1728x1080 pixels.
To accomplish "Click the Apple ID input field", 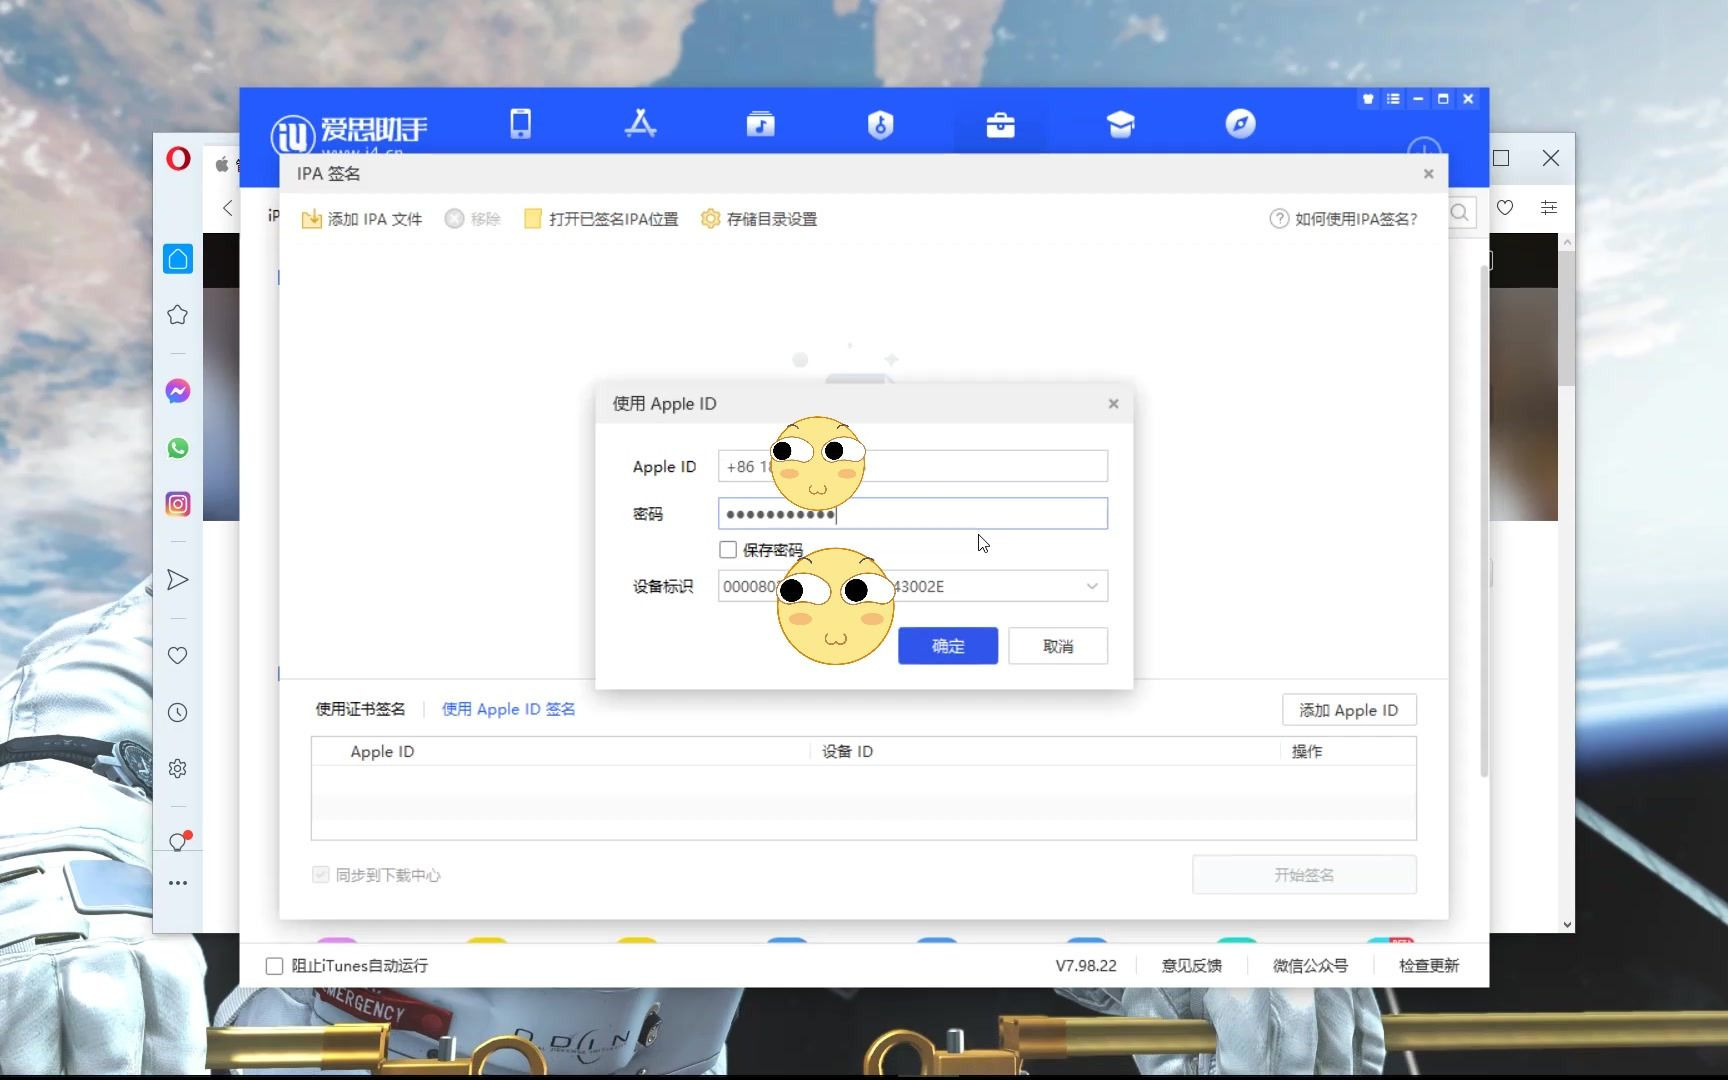I will (912, 466).
